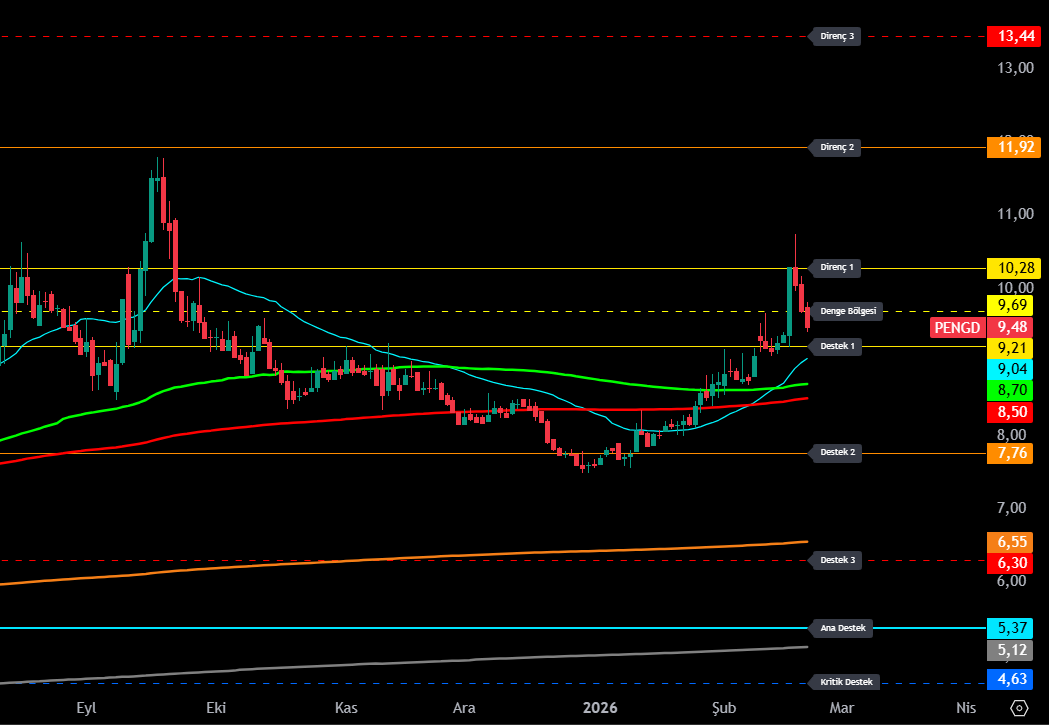Click the 8,50 red moving average tag
Viewport: 1049px width, 725px height.
[x=1010, y=412]
